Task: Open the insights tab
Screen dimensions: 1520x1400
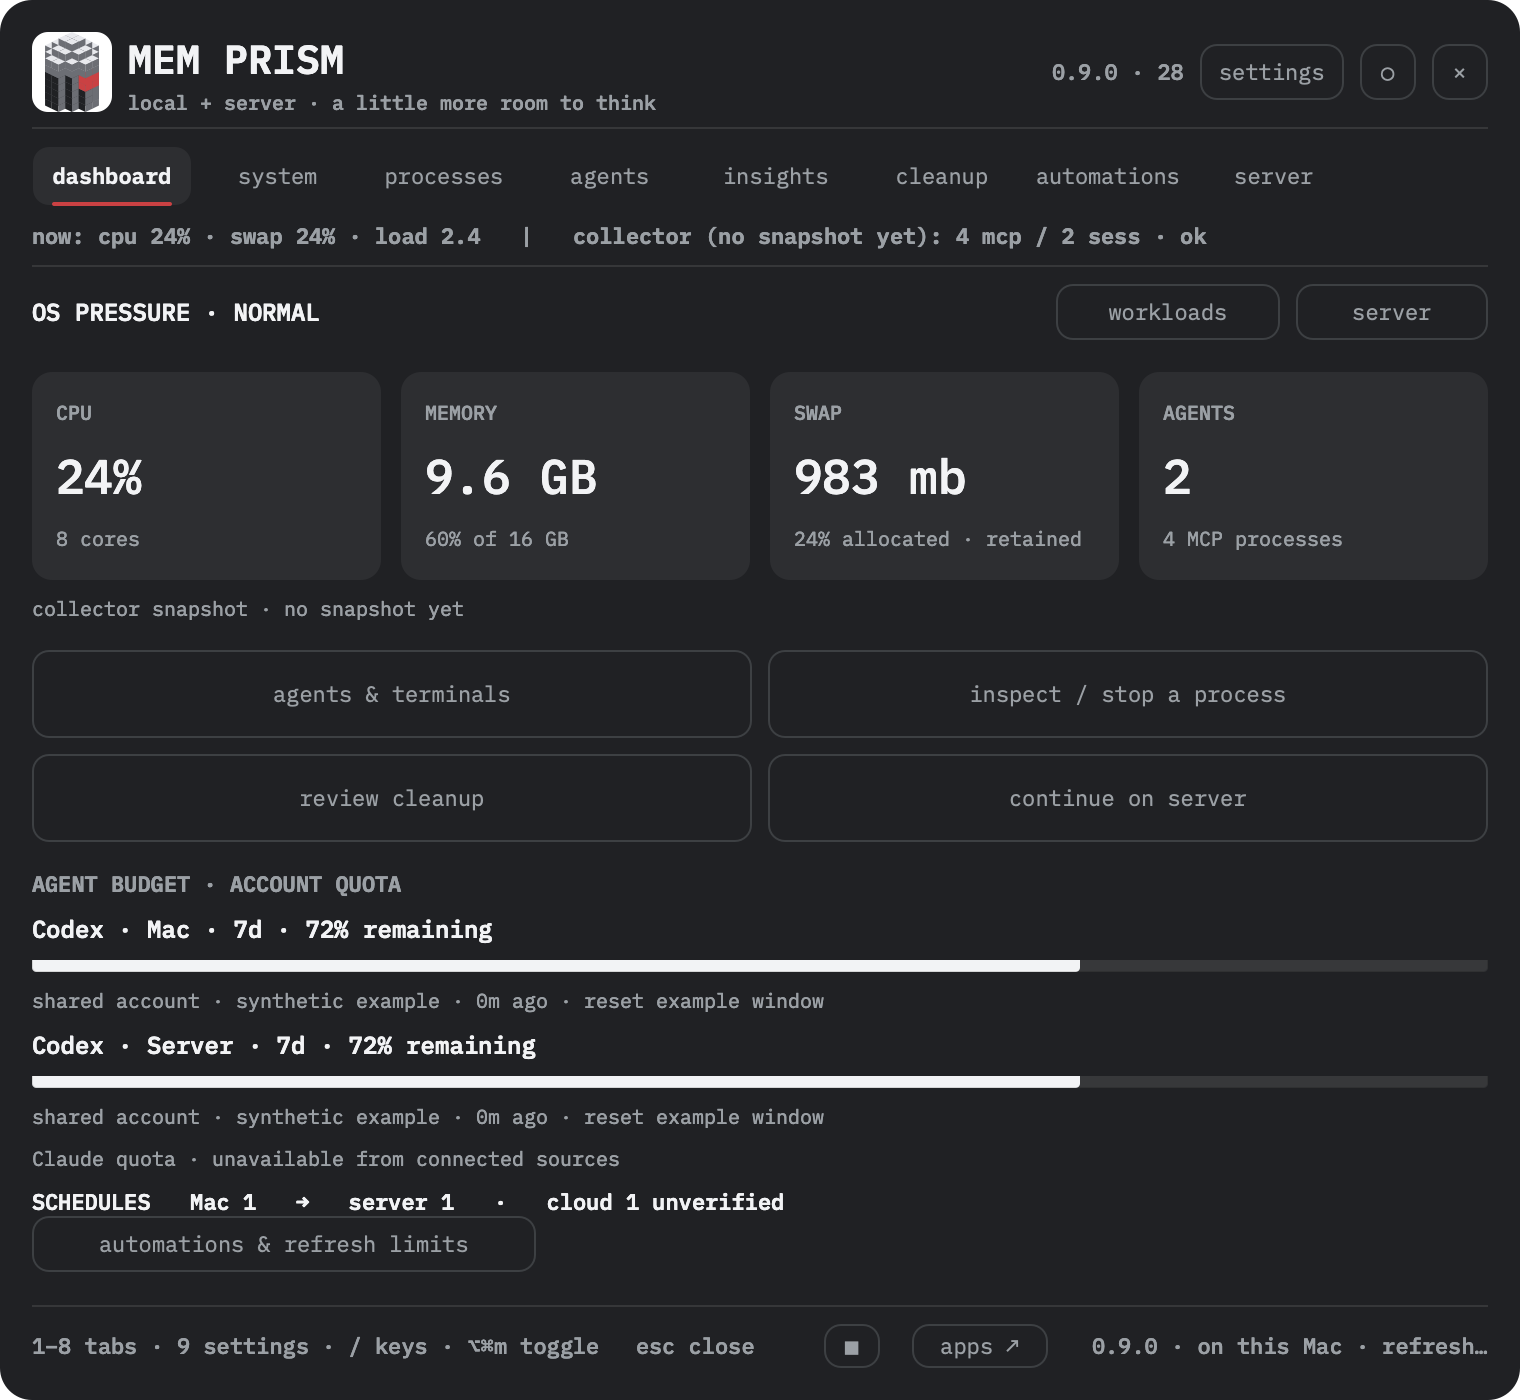Action: point(776,177)
